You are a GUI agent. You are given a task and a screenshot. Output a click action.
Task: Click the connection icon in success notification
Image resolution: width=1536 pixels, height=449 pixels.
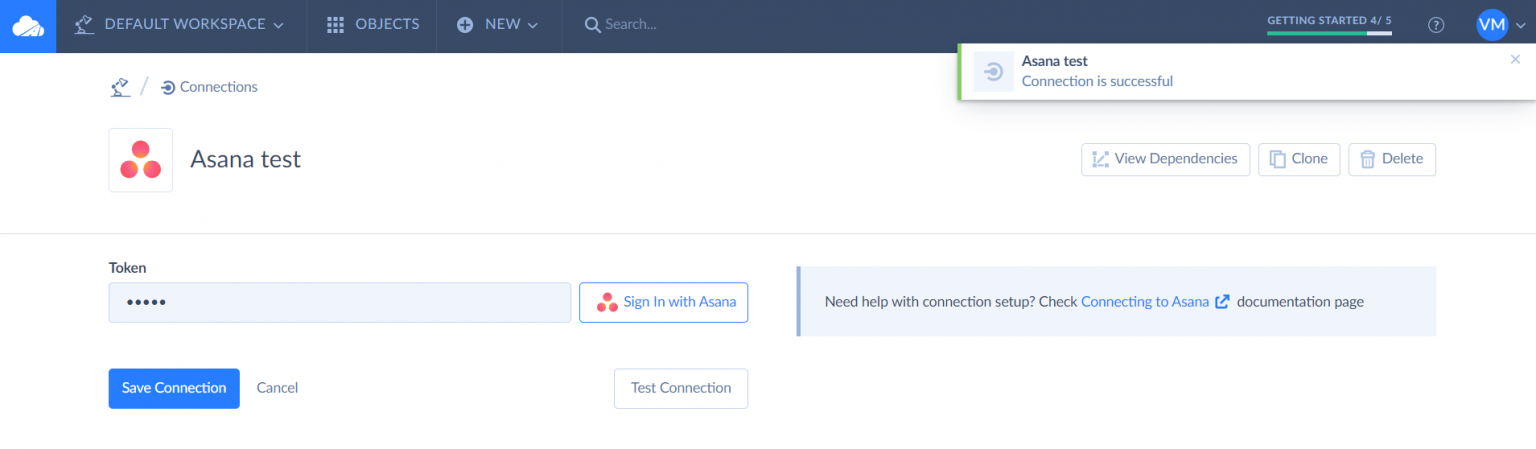click(993, 72)
